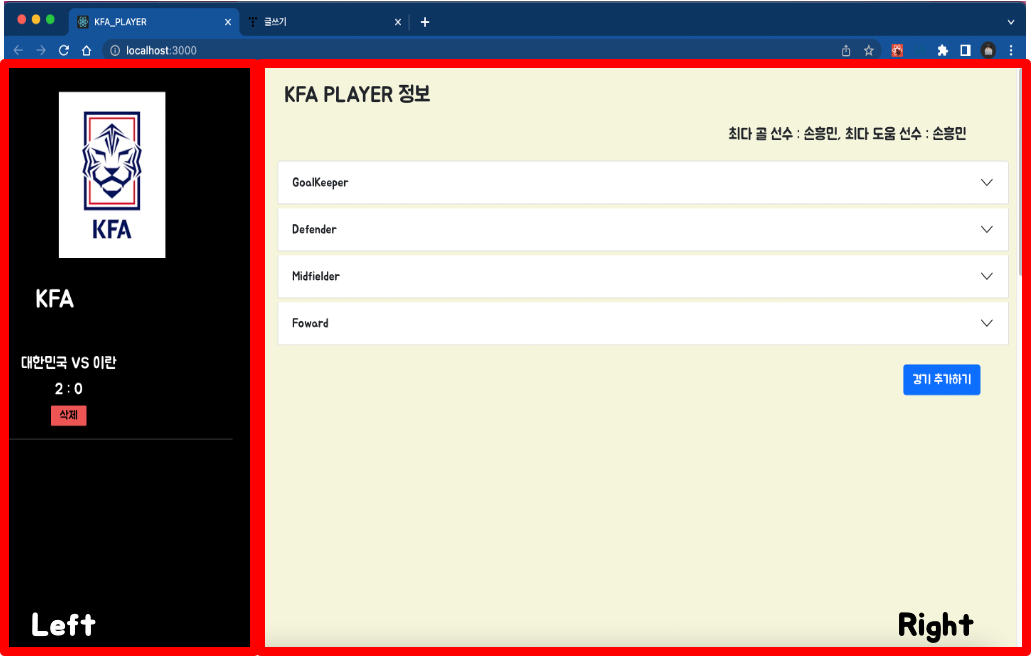Click the page vertical scrollbar
Viewport: 1032px width, 664px height.
1021,171
